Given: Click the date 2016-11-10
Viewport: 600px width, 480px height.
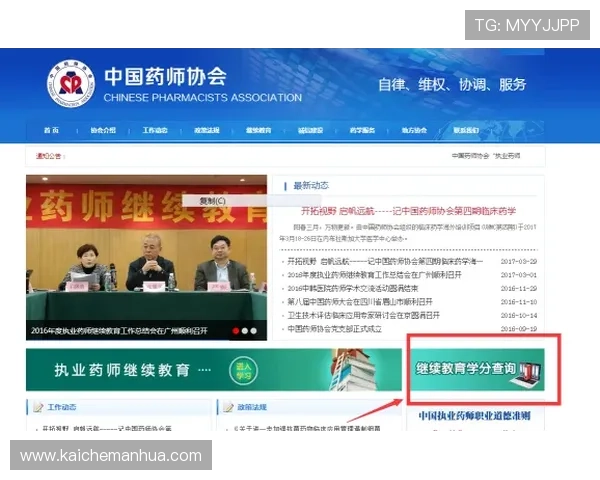Looking at the screenshot, I should click(x=519, y=302).
